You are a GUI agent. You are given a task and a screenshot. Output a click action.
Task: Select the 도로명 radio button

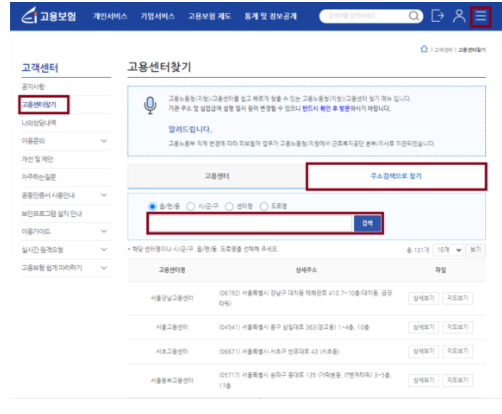[x=264, y=206]
